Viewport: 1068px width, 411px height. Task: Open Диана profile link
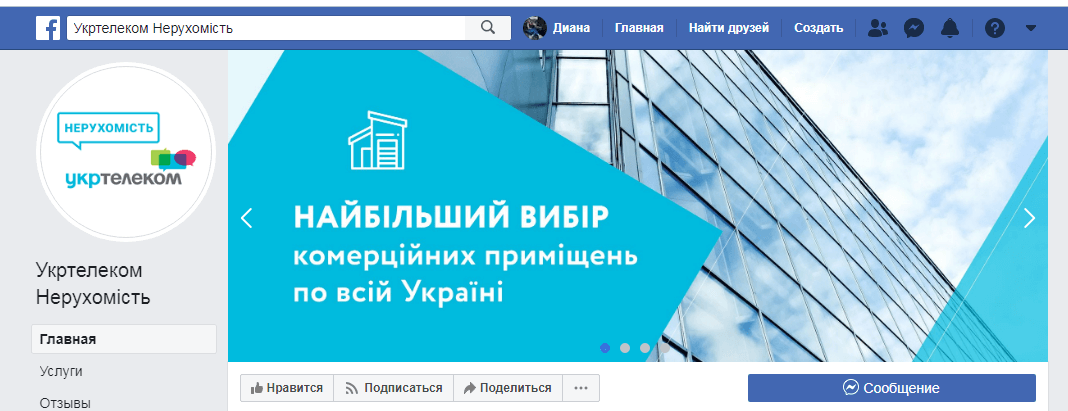point(571,28)
